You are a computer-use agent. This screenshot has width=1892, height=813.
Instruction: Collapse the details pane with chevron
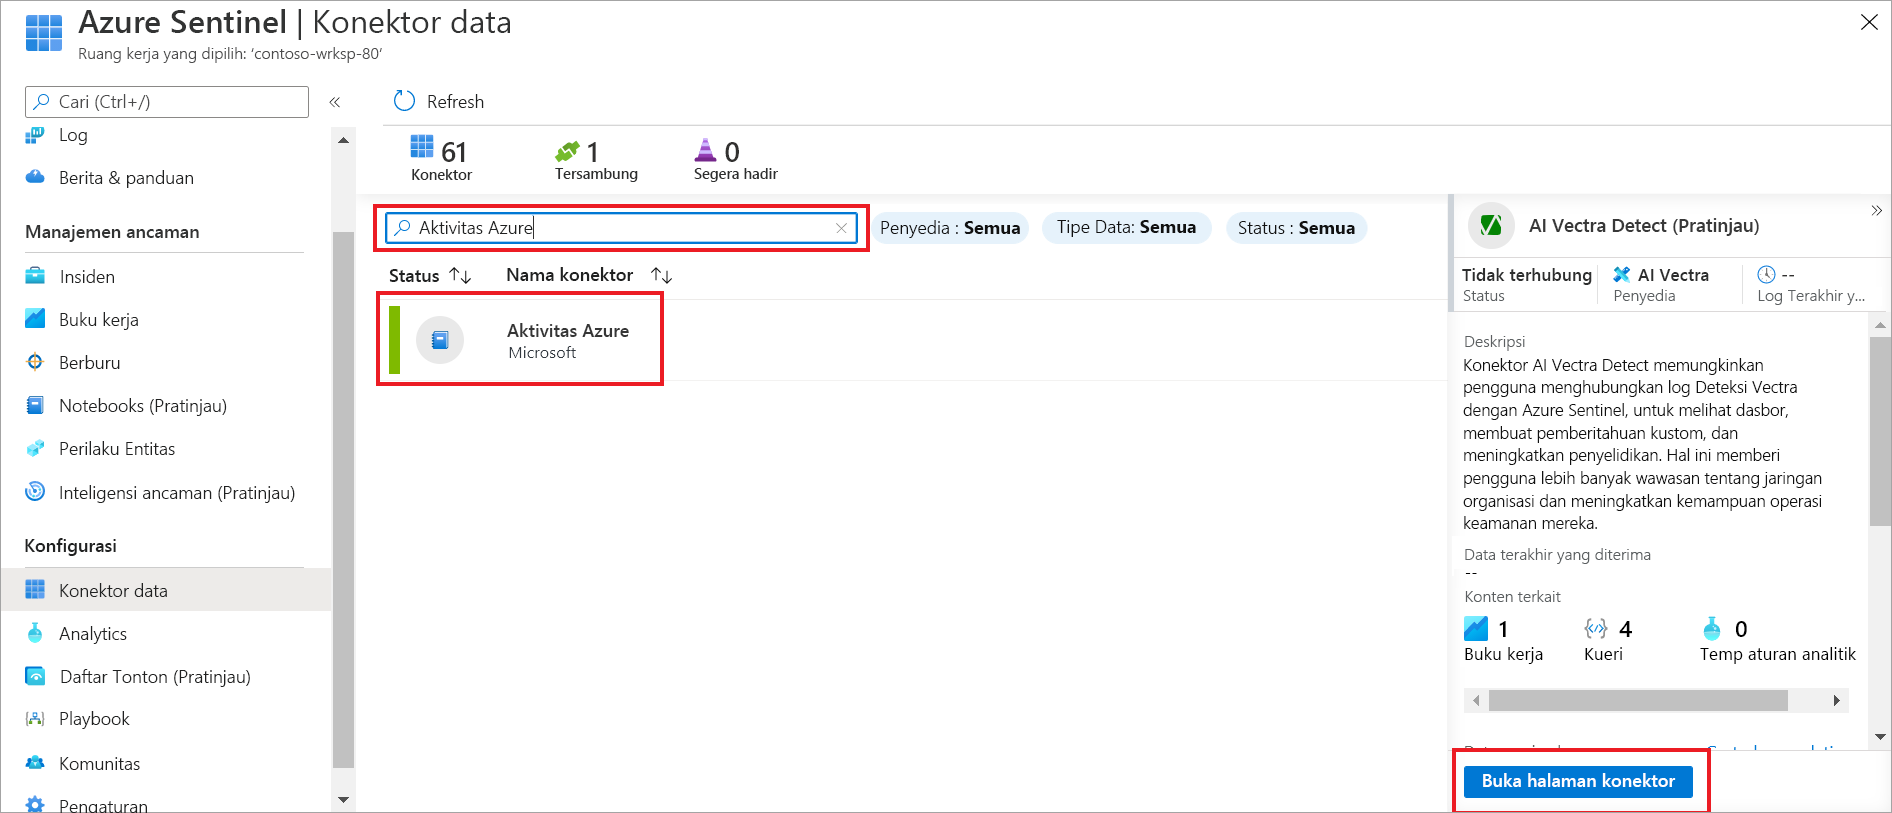pos(1876,211)
